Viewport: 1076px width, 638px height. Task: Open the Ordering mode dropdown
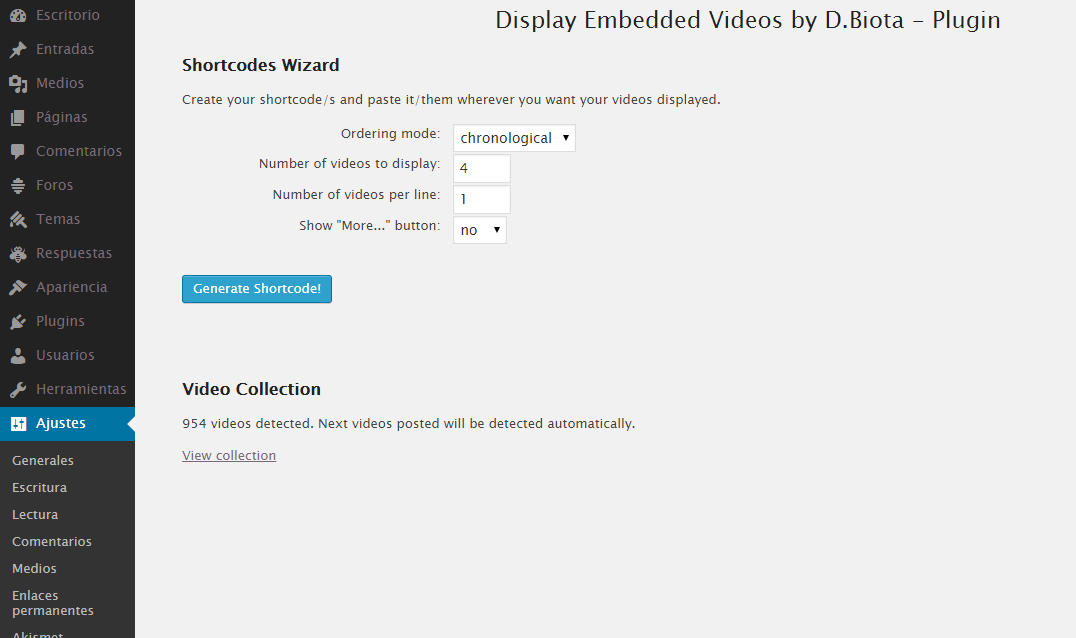point(514,138)
